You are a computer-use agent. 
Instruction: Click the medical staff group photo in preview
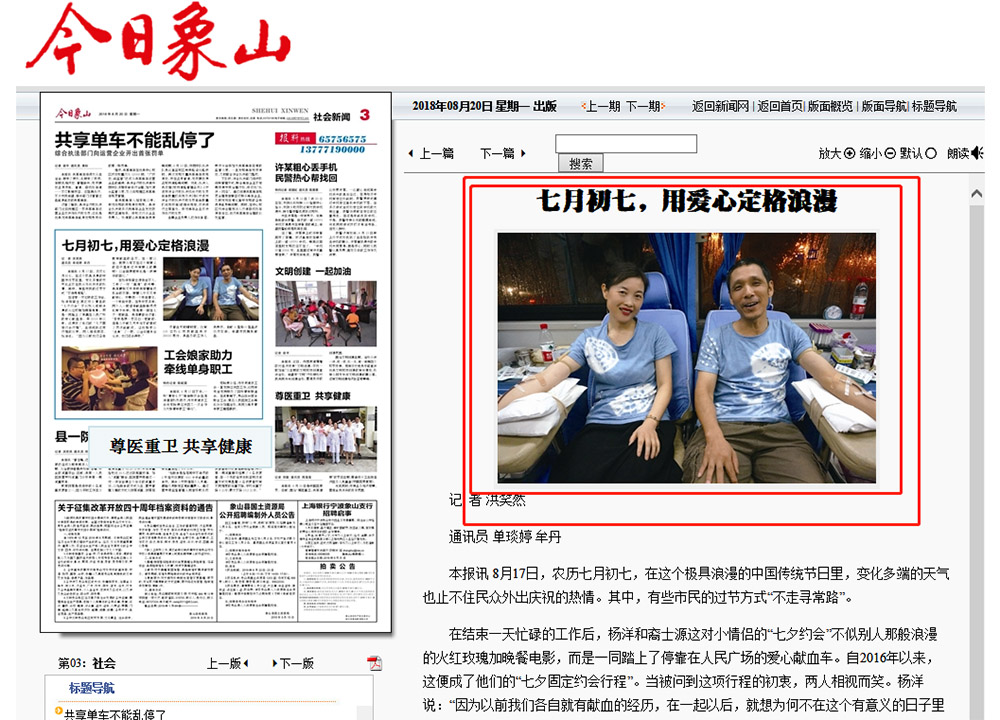point(326,439)
